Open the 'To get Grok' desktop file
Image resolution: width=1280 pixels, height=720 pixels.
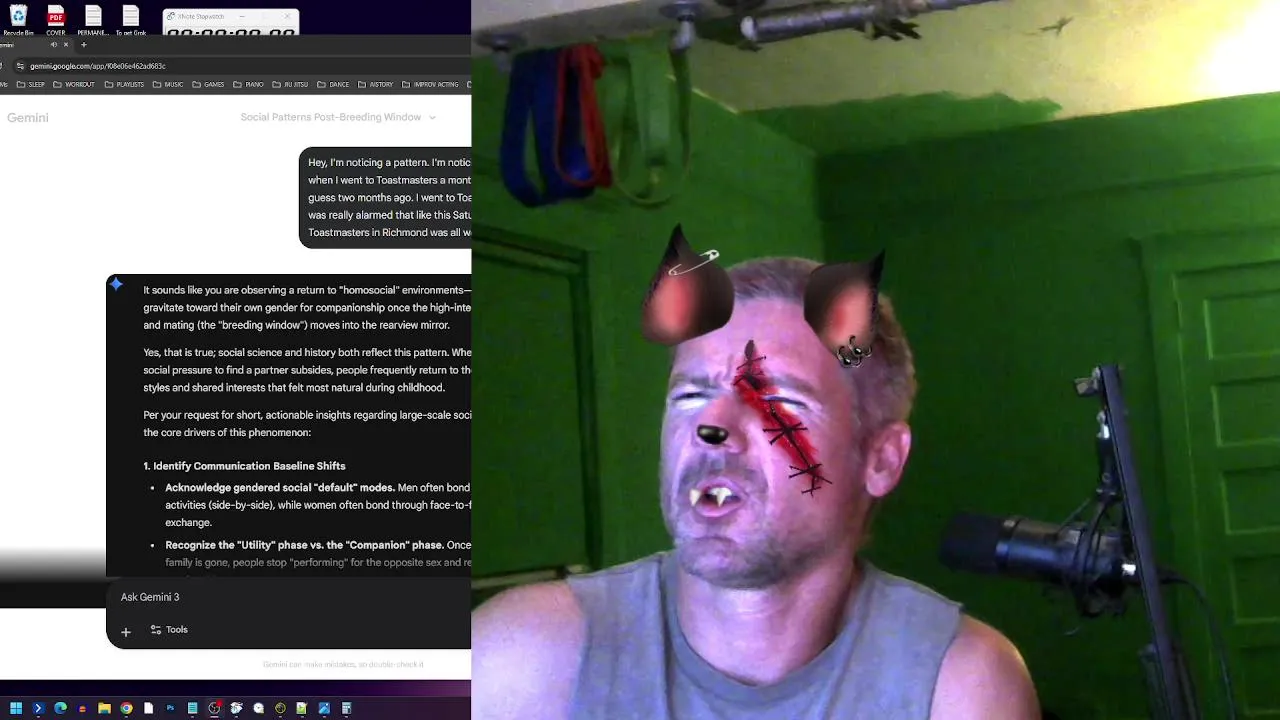point(131,19)
